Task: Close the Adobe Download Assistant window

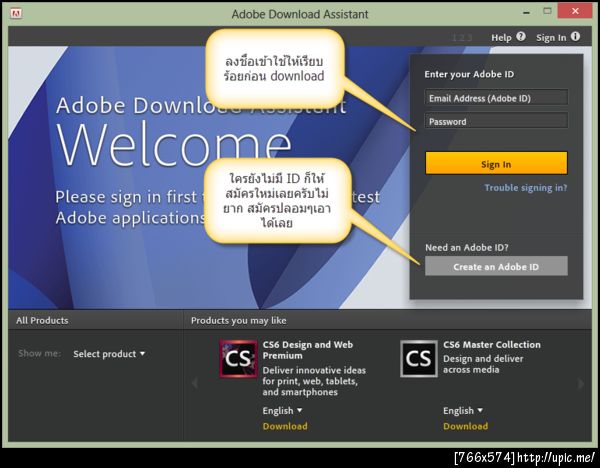Action: pos(575,11)
